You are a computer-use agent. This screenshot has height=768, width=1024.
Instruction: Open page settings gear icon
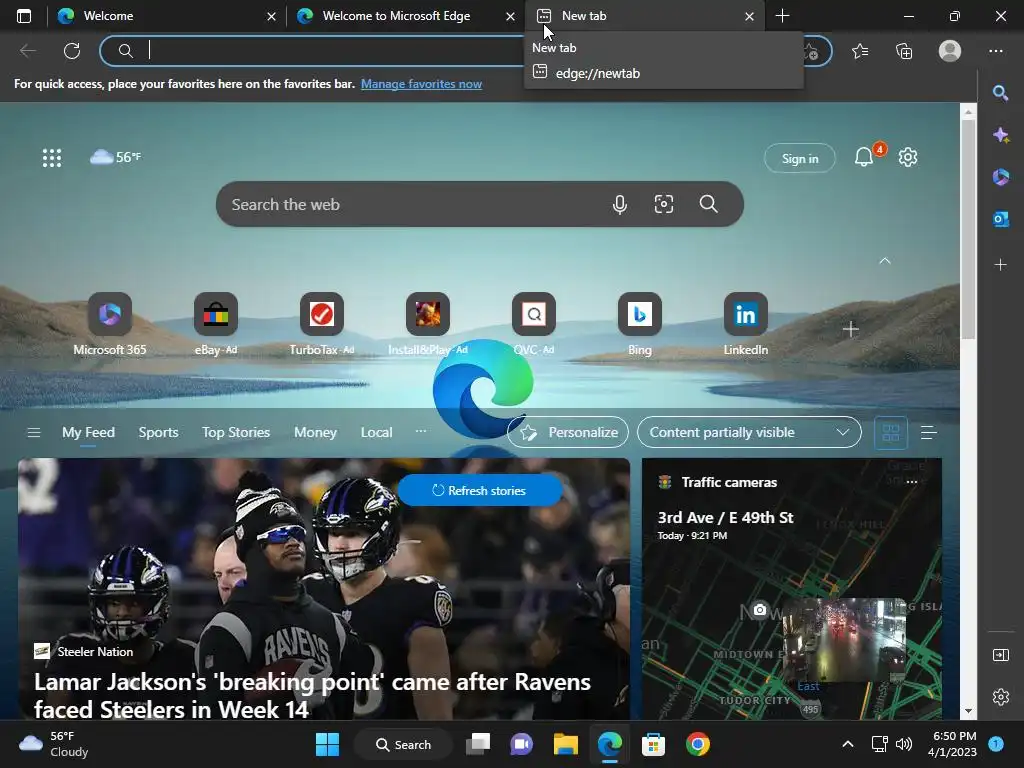click(x=908, y=157)
